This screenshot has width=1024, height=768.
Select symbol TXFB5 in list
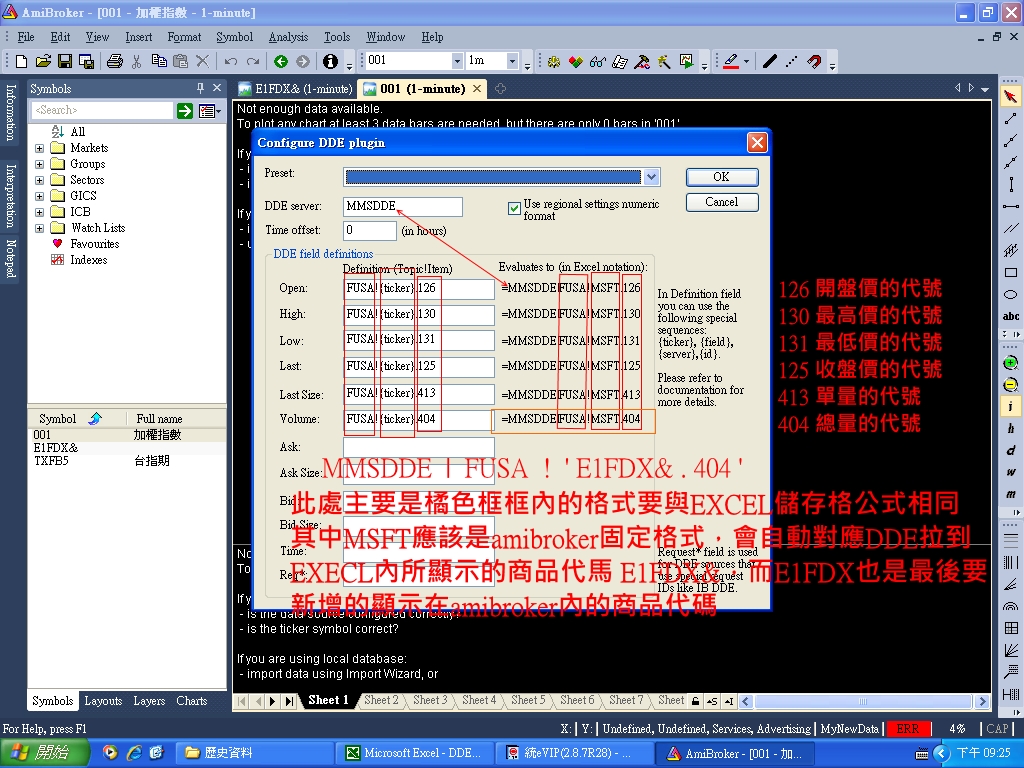[127, 460]
